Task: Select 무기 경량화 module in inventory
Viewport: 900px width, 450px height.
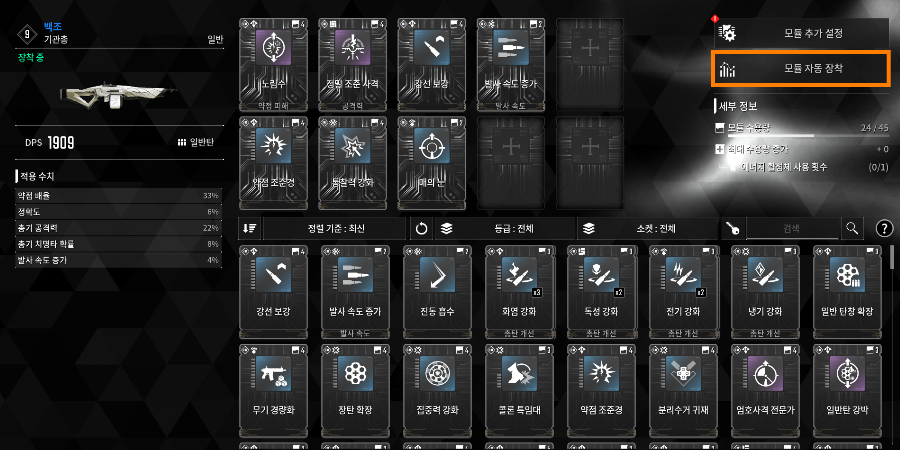Action: coord(274,390)
